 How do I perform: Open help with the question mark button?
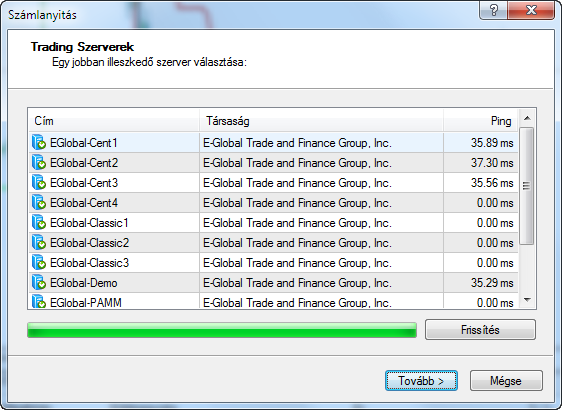[493, 10]
